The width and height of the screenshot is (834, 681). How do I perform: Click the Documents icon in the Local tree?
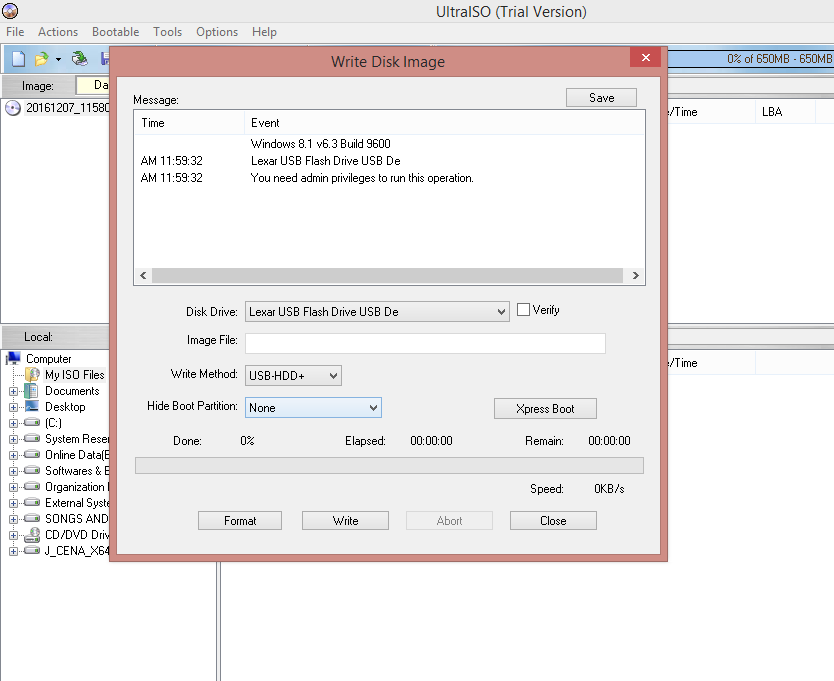pyautogui.click(x=33, y=390)
